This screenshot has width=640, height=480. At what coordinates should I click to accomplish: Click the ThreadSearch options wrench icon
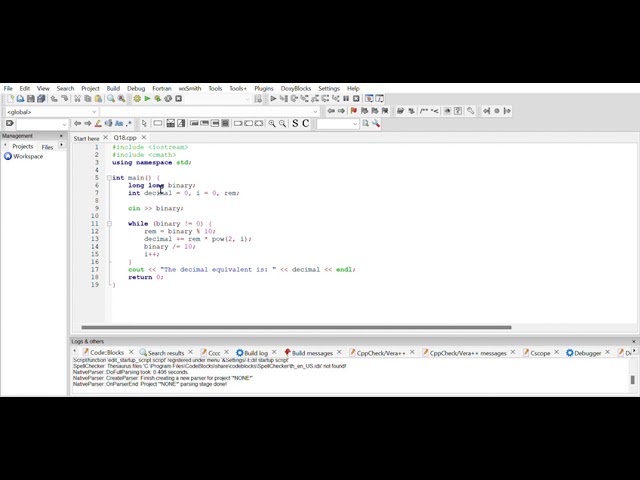click(x=376, y=124)
